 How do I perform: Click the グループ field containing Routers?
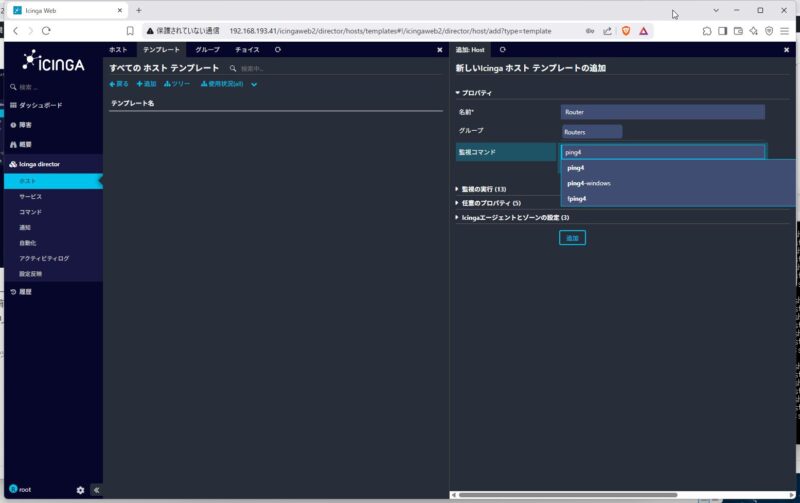point(592,132)
